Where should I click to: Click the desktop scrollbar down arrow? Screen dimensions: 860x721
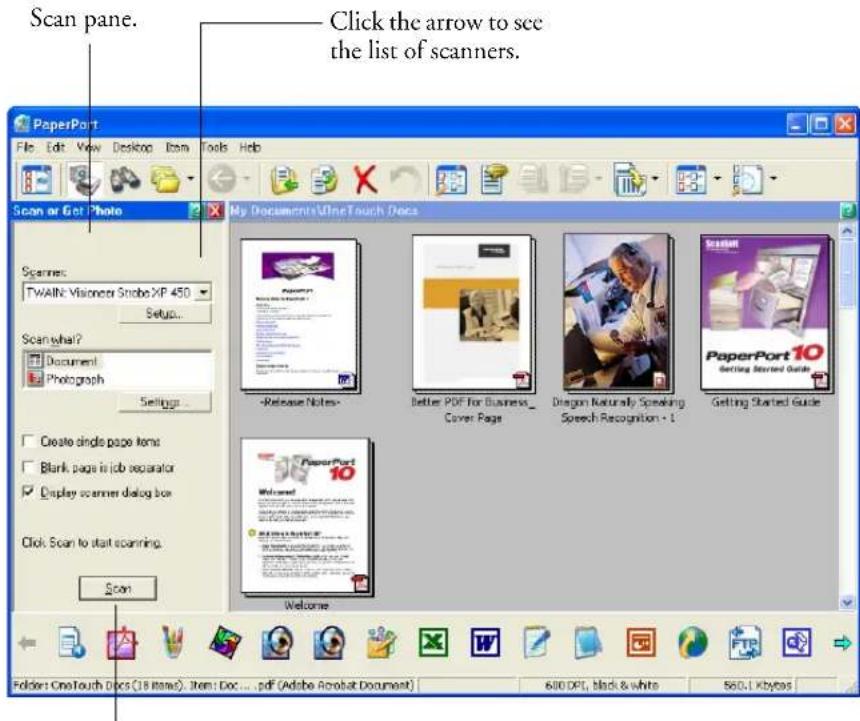click(847, 603)
